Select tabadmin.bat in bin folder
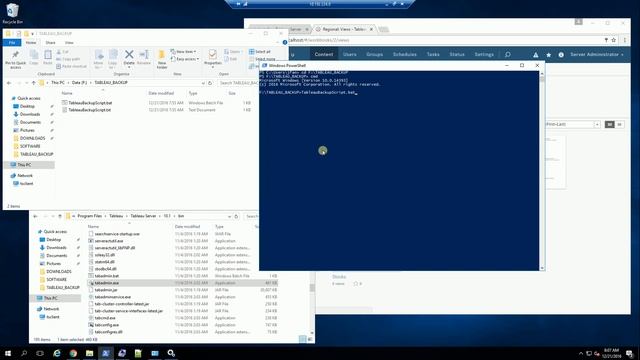The image size is (640, 360). [x=107, y=276]
